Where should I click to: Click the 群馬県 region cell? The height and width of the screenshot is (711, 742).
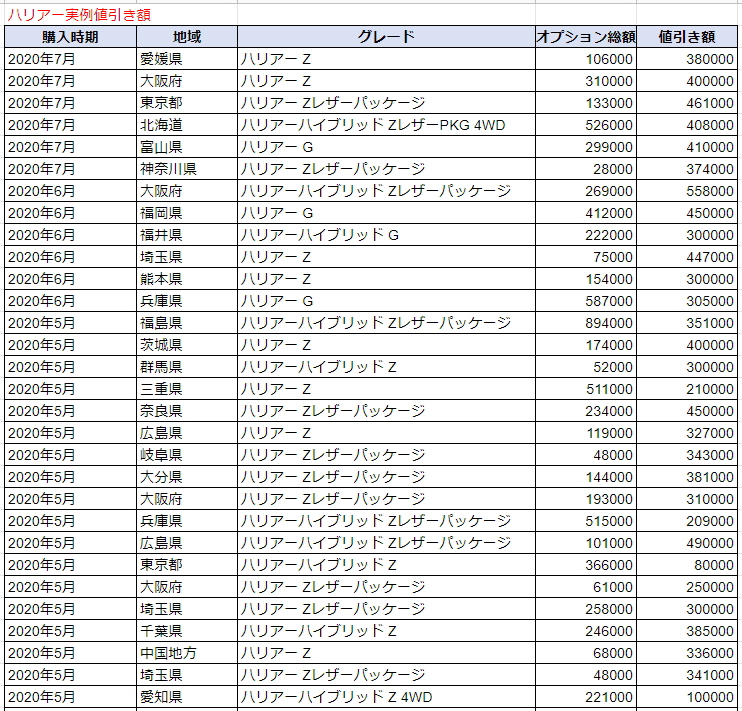187,367
